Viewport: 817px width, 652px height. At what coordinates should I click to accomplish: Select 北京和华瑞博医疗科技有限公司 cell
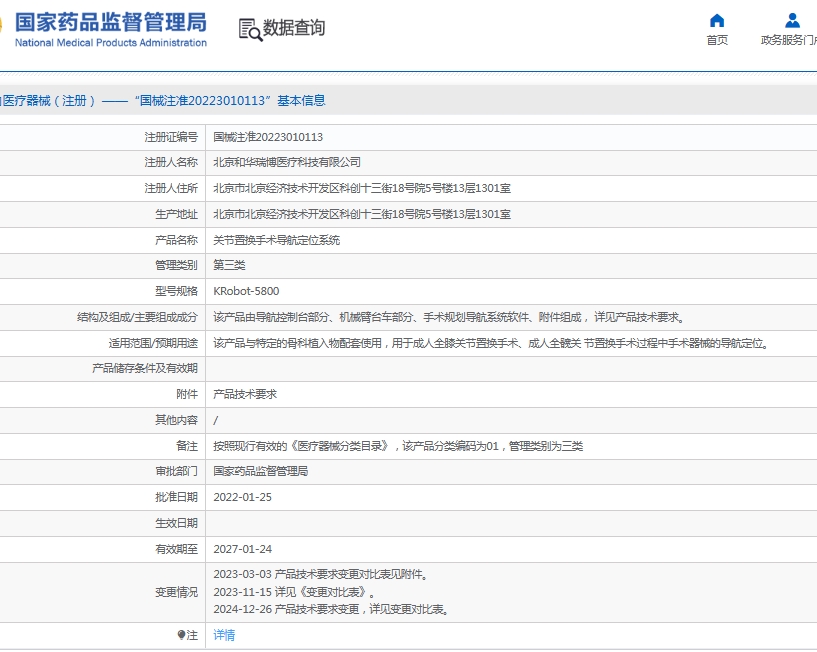[x=287, y=163]
